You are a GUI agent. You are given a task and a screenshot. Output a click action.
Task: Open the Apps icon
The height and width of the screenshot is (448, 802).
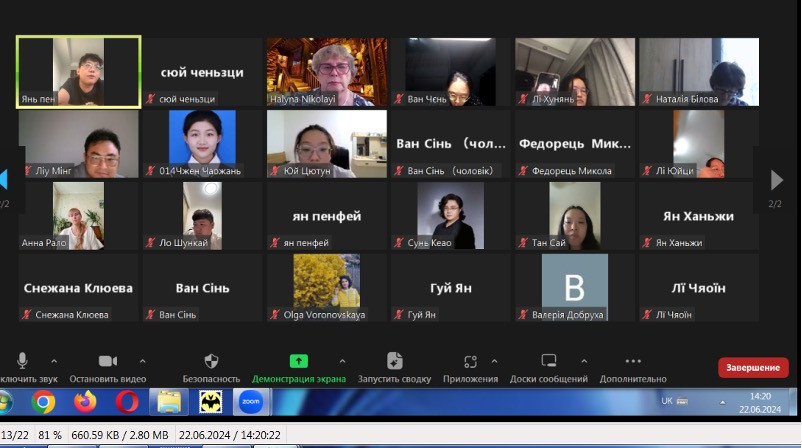(x=470, y=362)
